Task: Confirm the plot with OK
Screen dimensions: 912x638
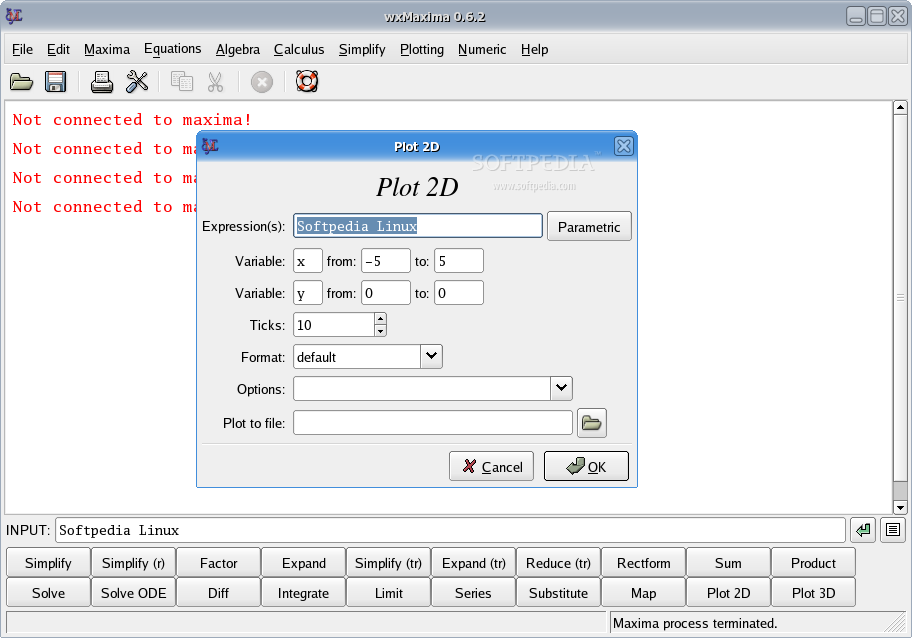Action: 586,466
